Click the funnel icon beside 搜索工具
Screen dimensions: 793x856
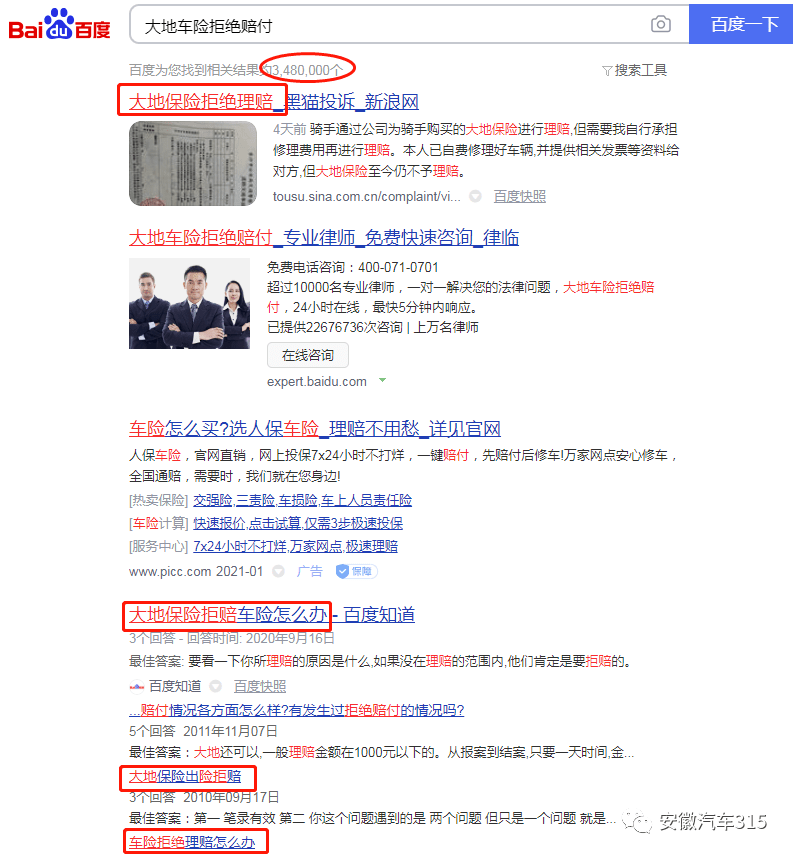(x=607, y=71)
